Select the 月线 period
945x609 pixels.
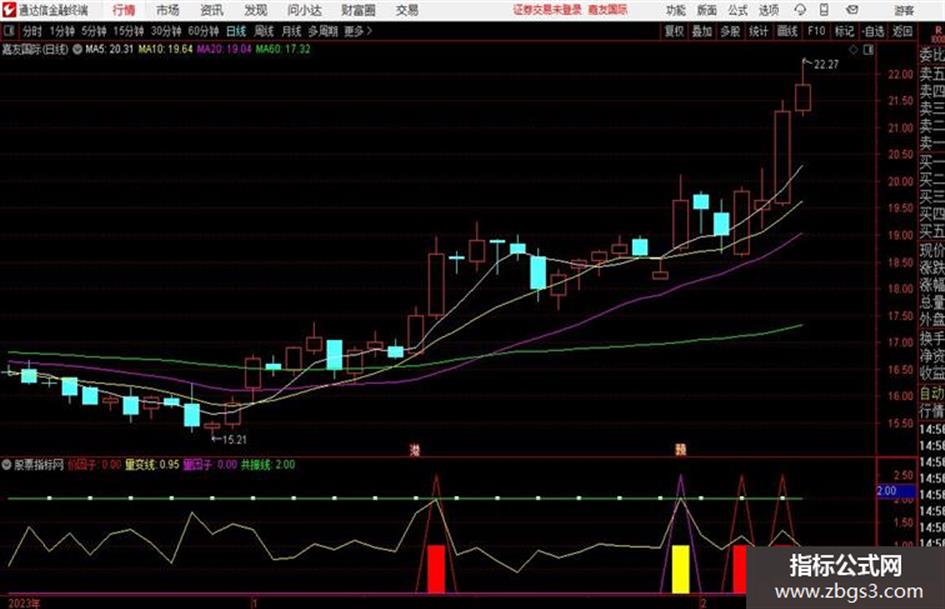coord(292,31)
